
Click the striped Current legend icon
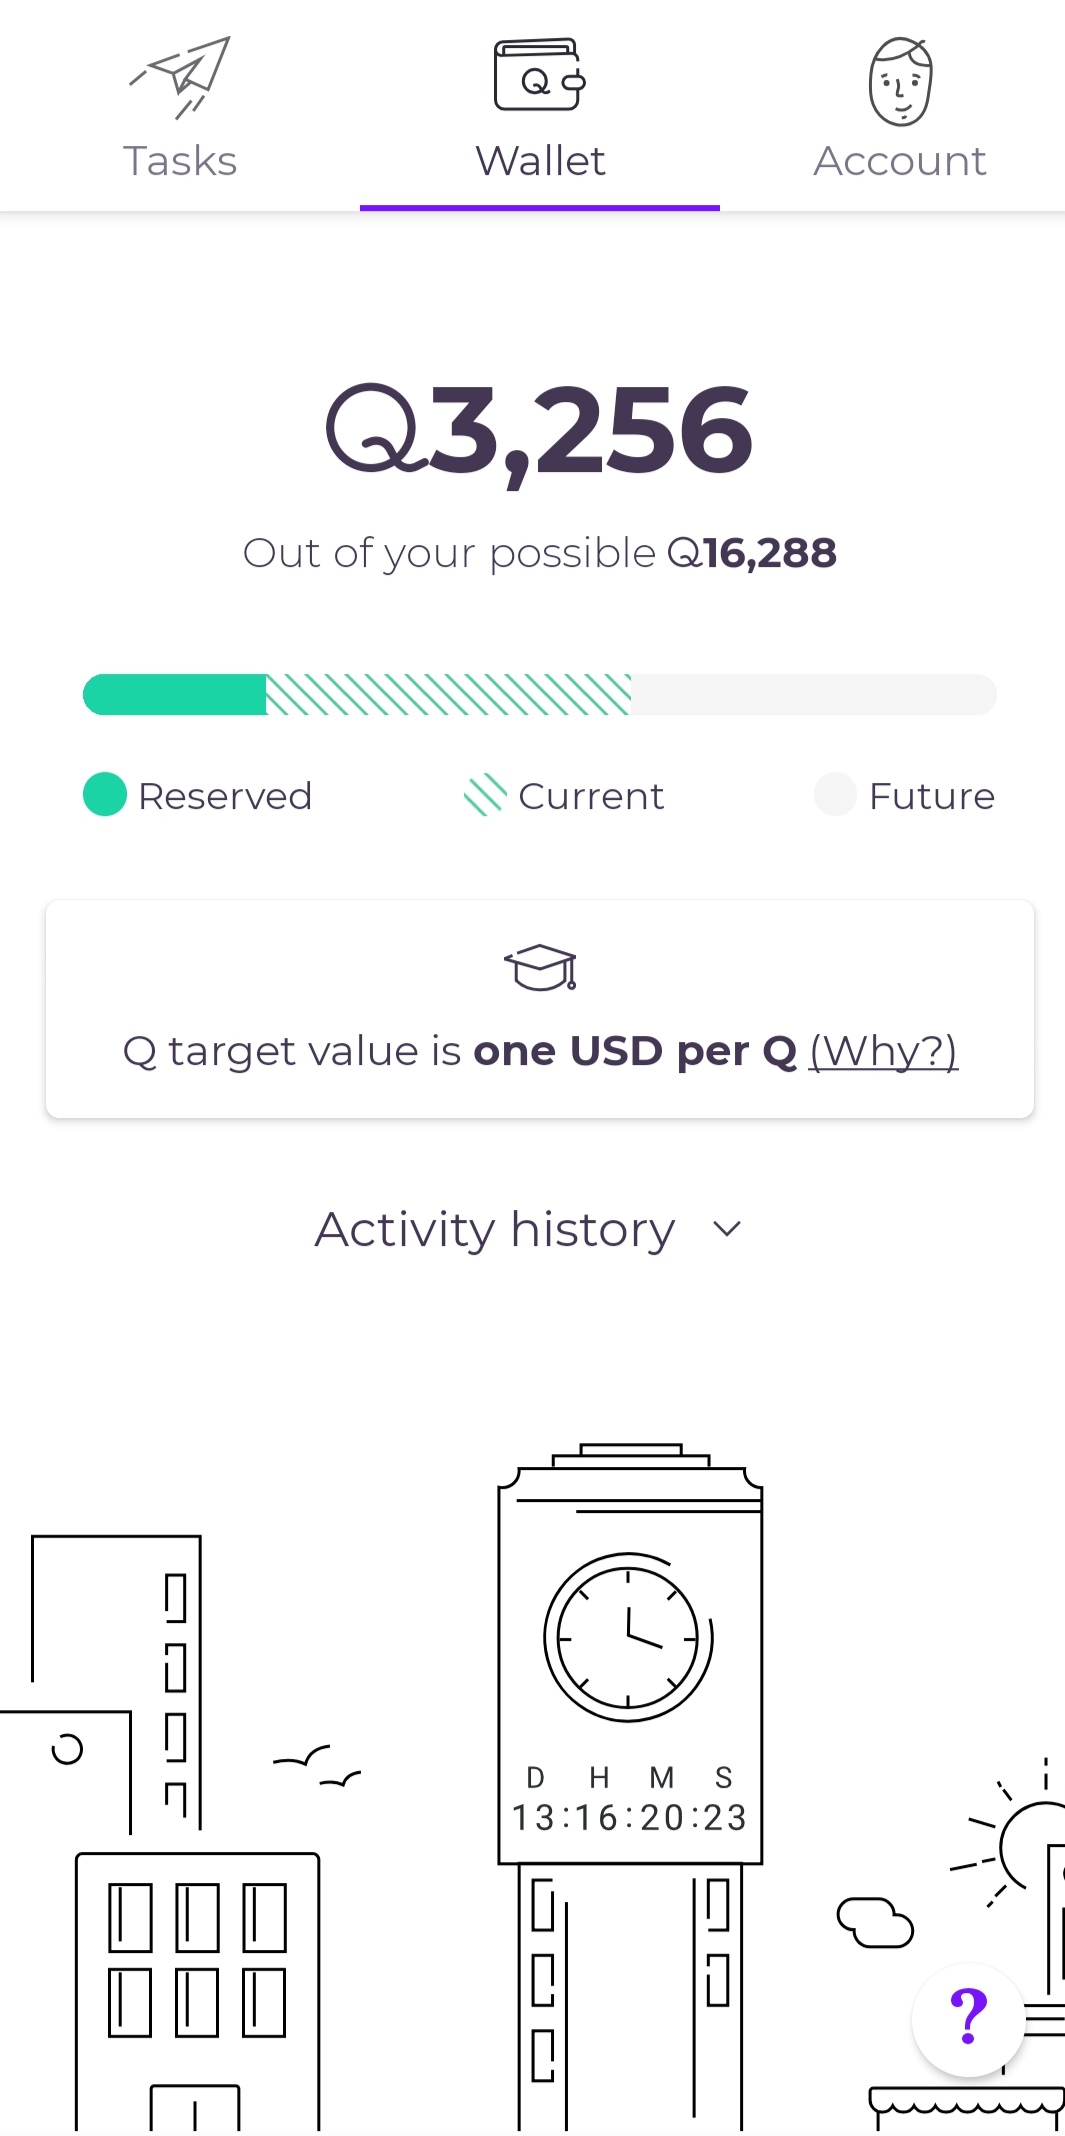[x=485, y=795]
